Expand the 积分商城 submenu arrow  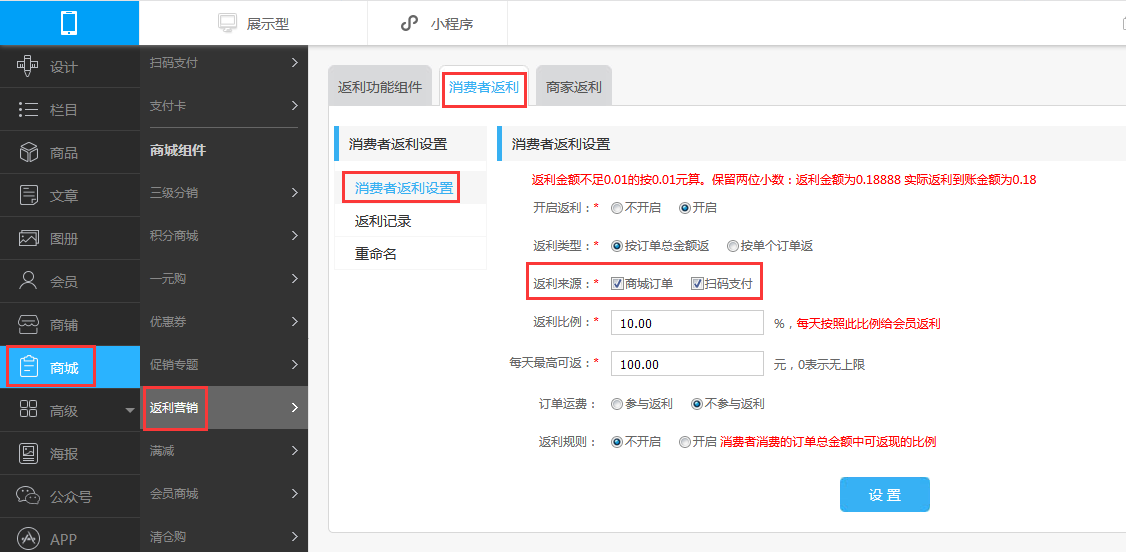click(294, 235)
